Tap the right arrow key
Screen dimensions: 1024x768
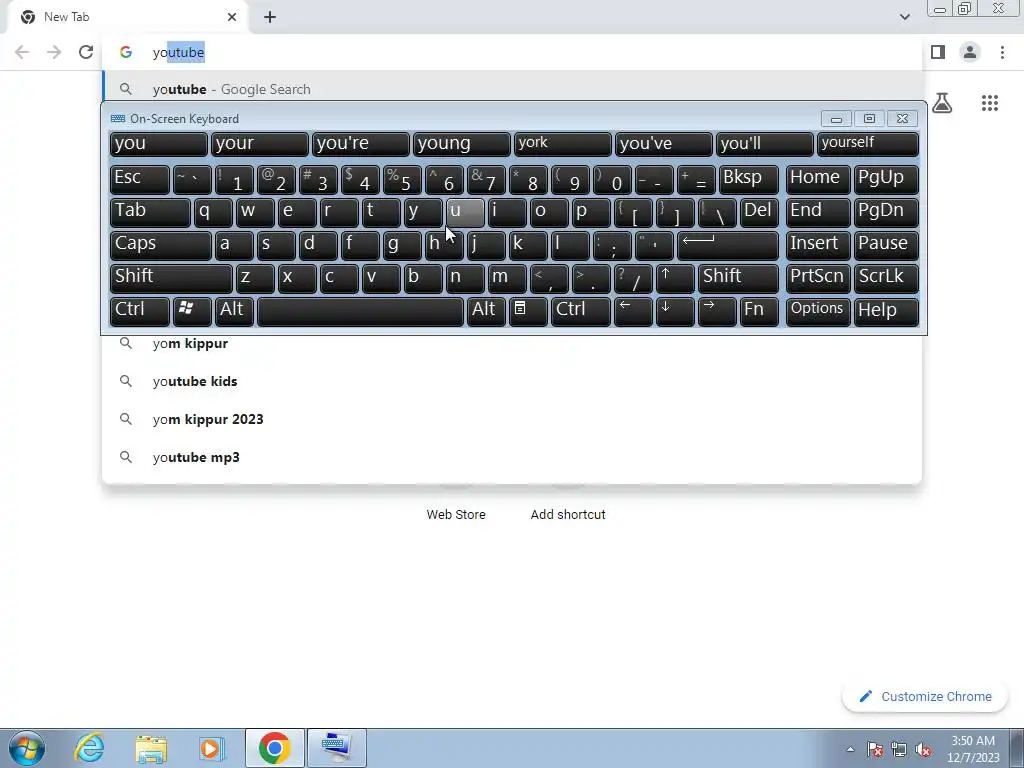[x=717, y=312]
